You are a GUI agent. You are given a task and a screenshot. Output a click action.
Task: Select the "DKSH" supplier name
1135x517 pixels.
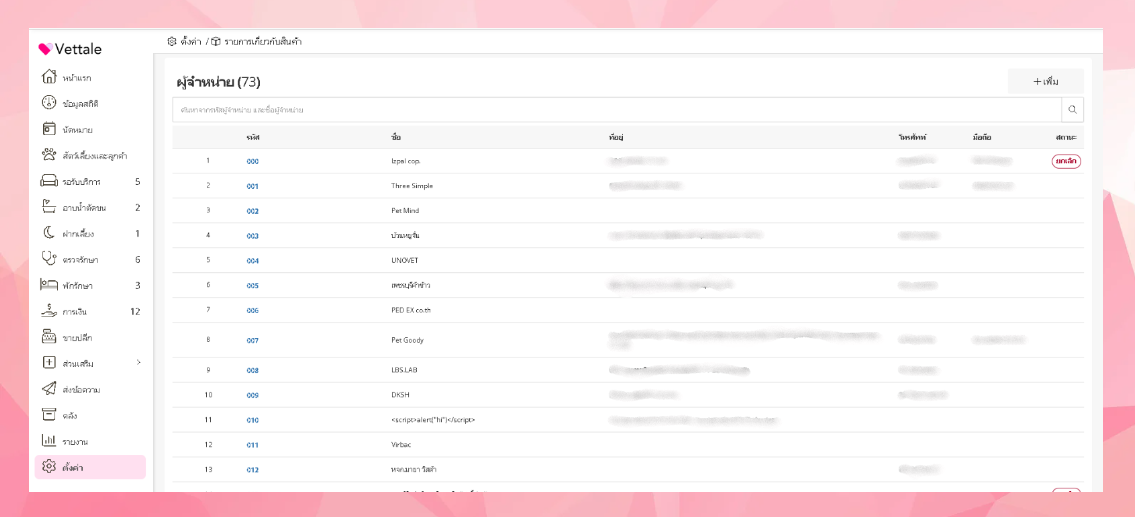click(x=400, y=395)
